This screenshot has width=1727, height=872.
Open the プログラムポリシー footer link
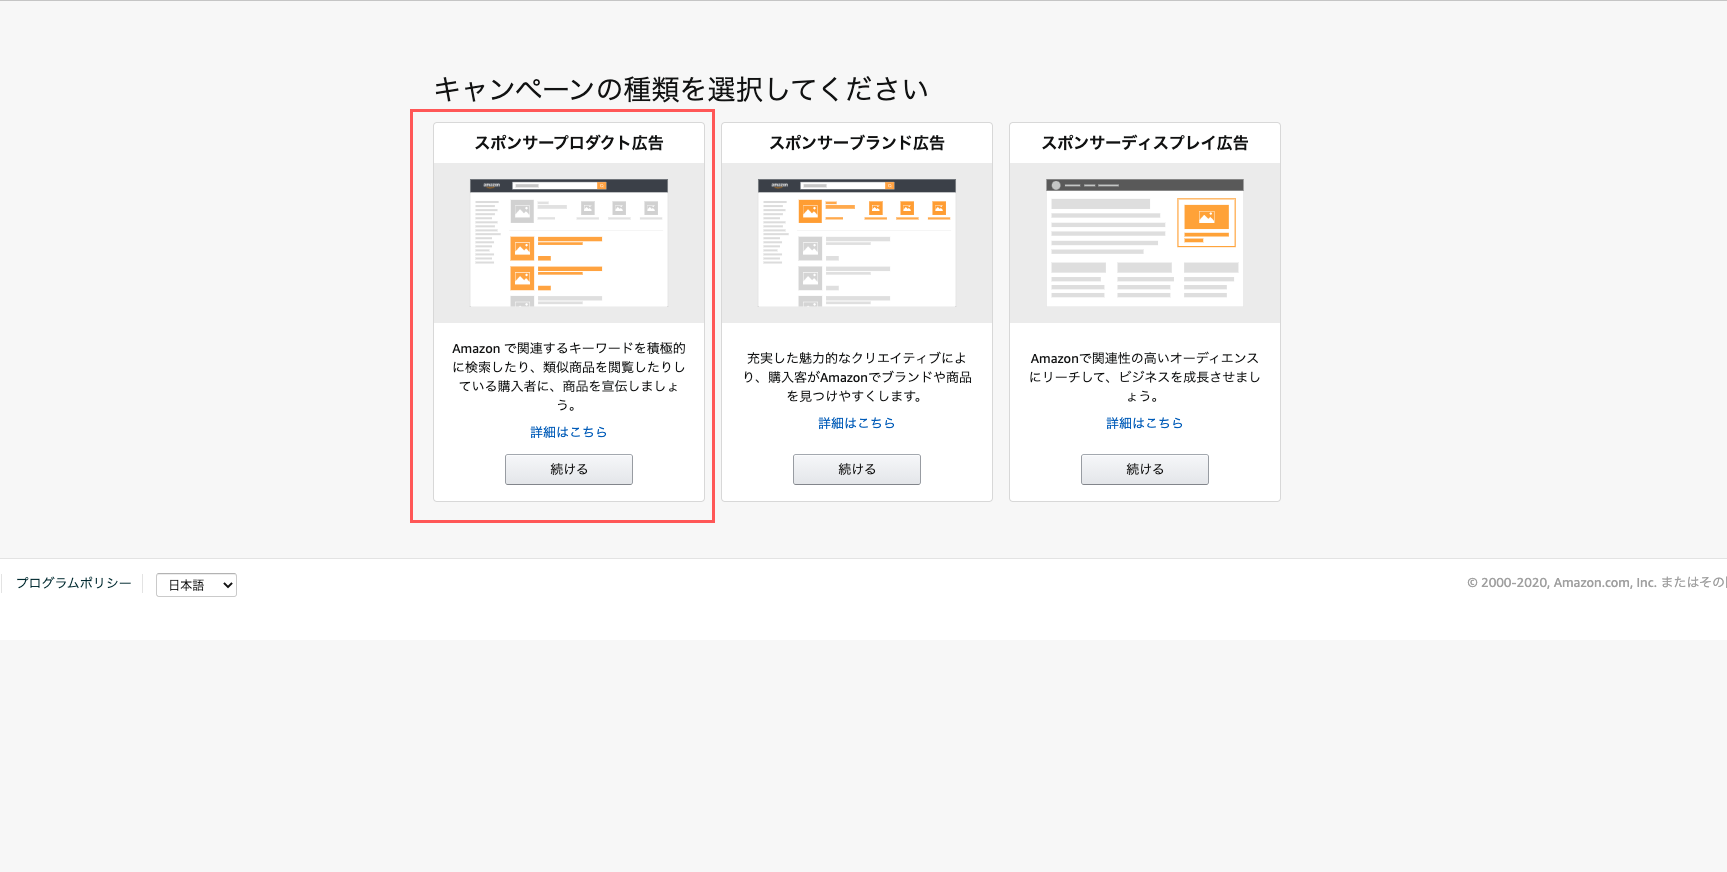coord(74,583)
